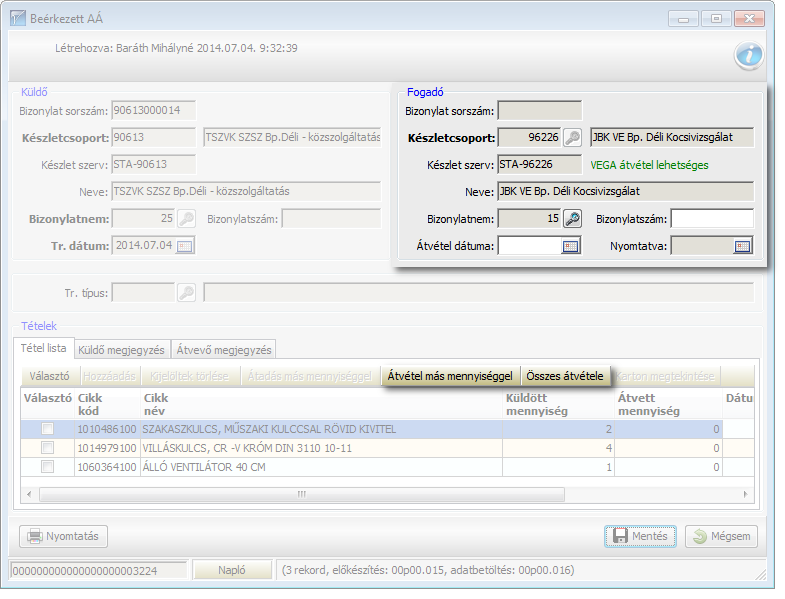Click Átadás más mennyiséggel toolbar button
785x599 pixels.
[x=310, y=376]
